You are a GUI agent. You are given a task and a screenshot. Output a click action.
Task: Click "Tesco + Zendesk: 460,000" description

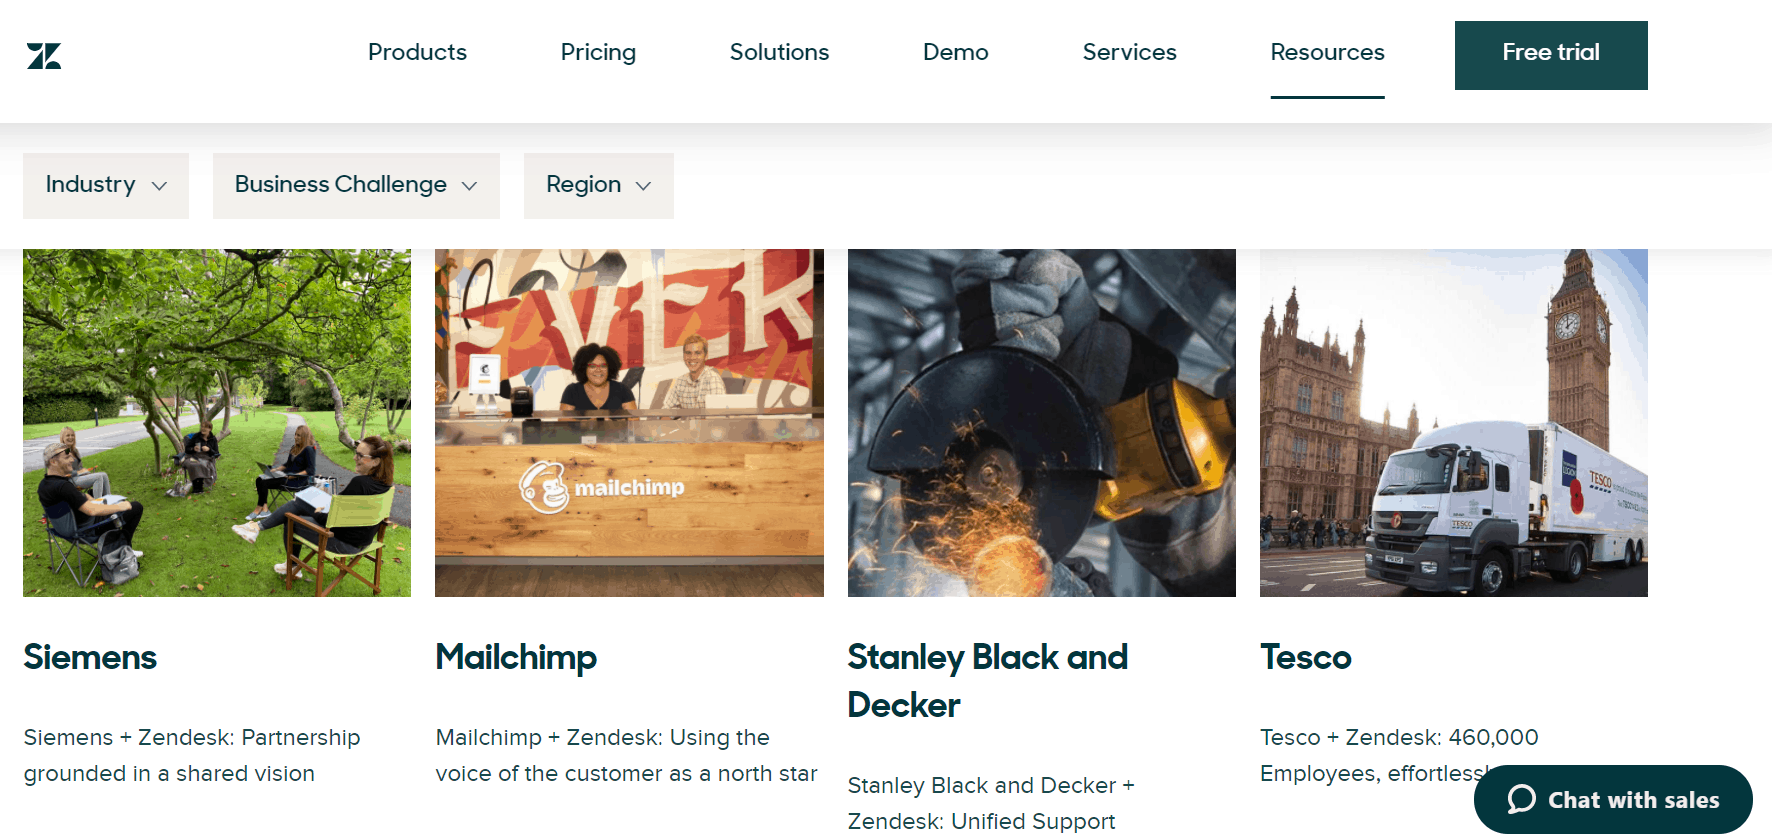pos(1399,755)
